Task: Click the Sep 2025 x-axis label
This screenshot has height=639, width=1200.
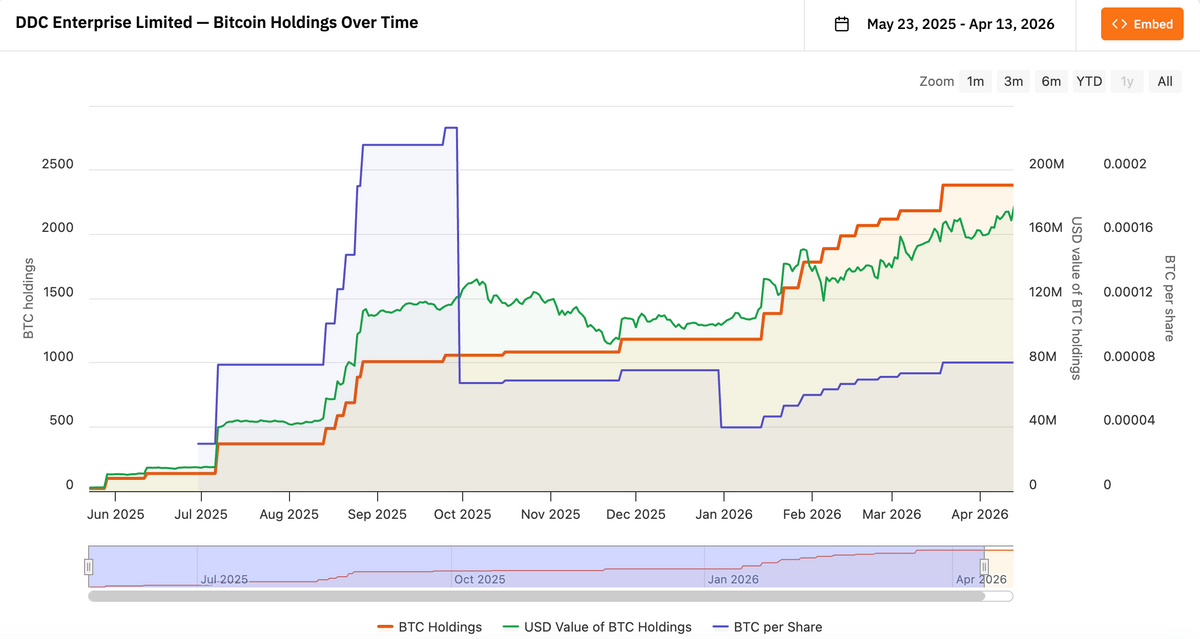Action: point(377,514)
